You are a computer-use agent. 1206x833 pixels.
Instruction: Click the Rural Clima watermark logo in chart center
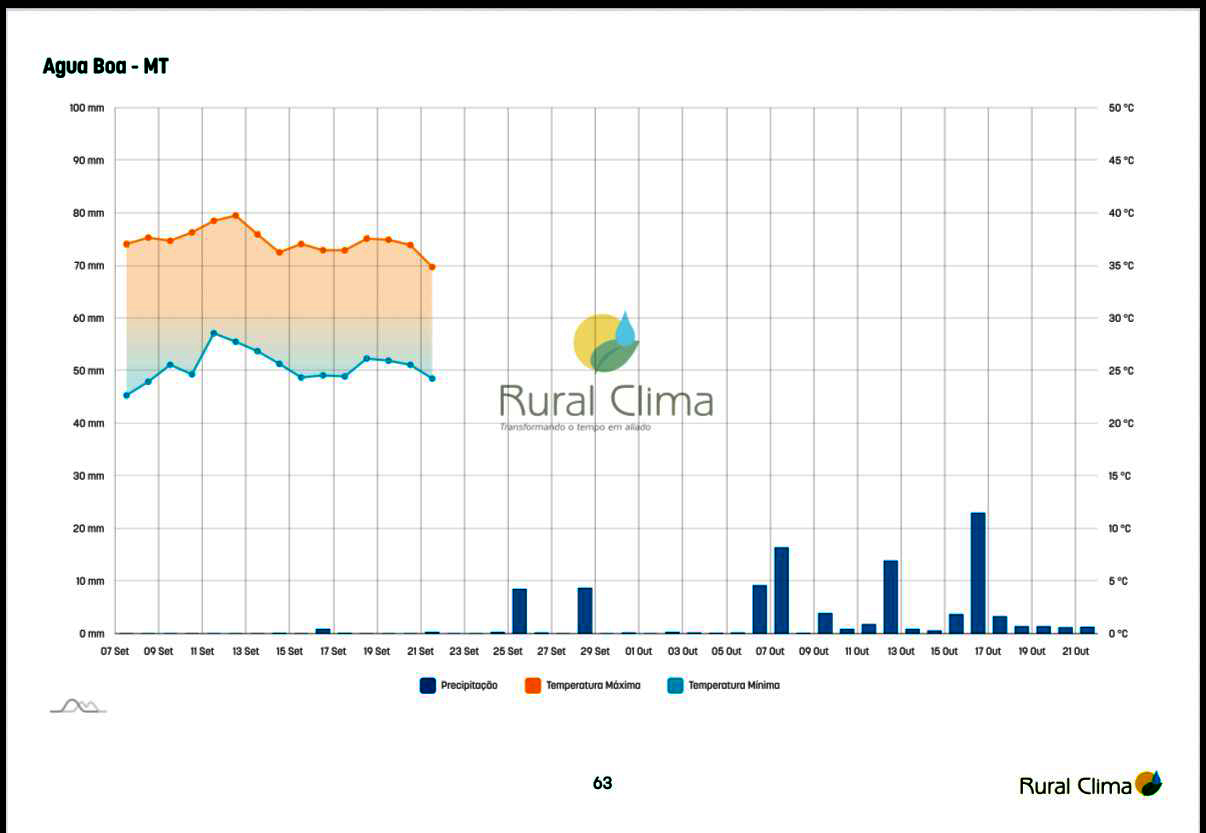coord(606,372)
